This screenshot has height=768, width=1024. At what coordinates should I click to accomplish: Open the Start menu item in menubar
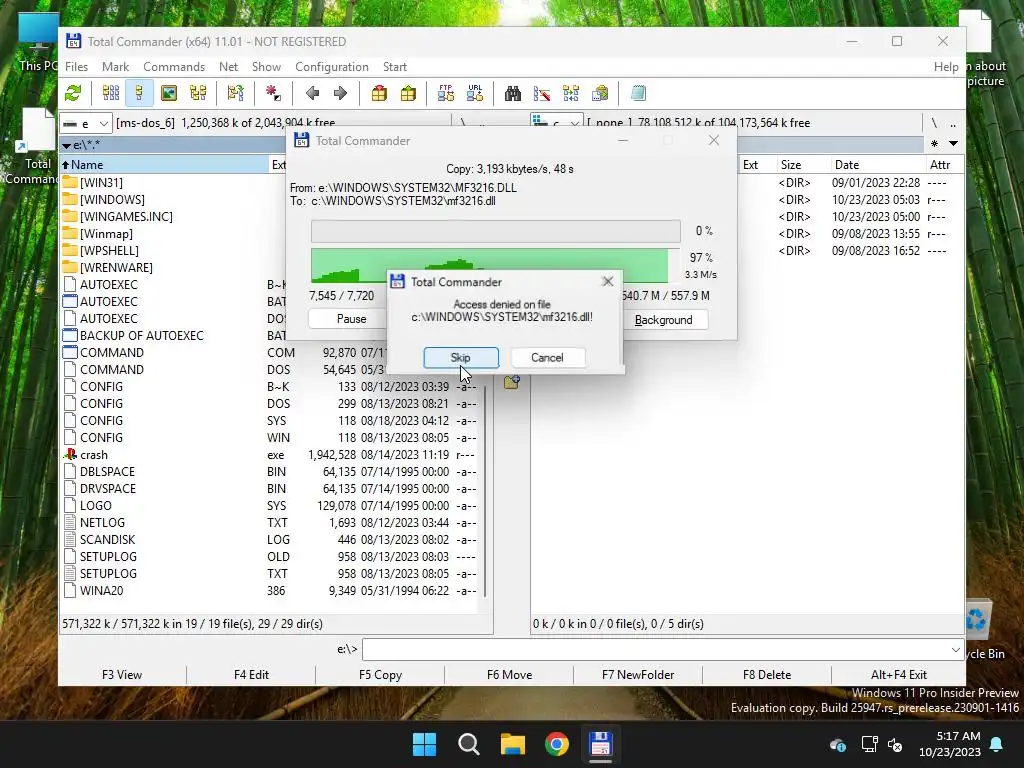[x=394, y=67]
